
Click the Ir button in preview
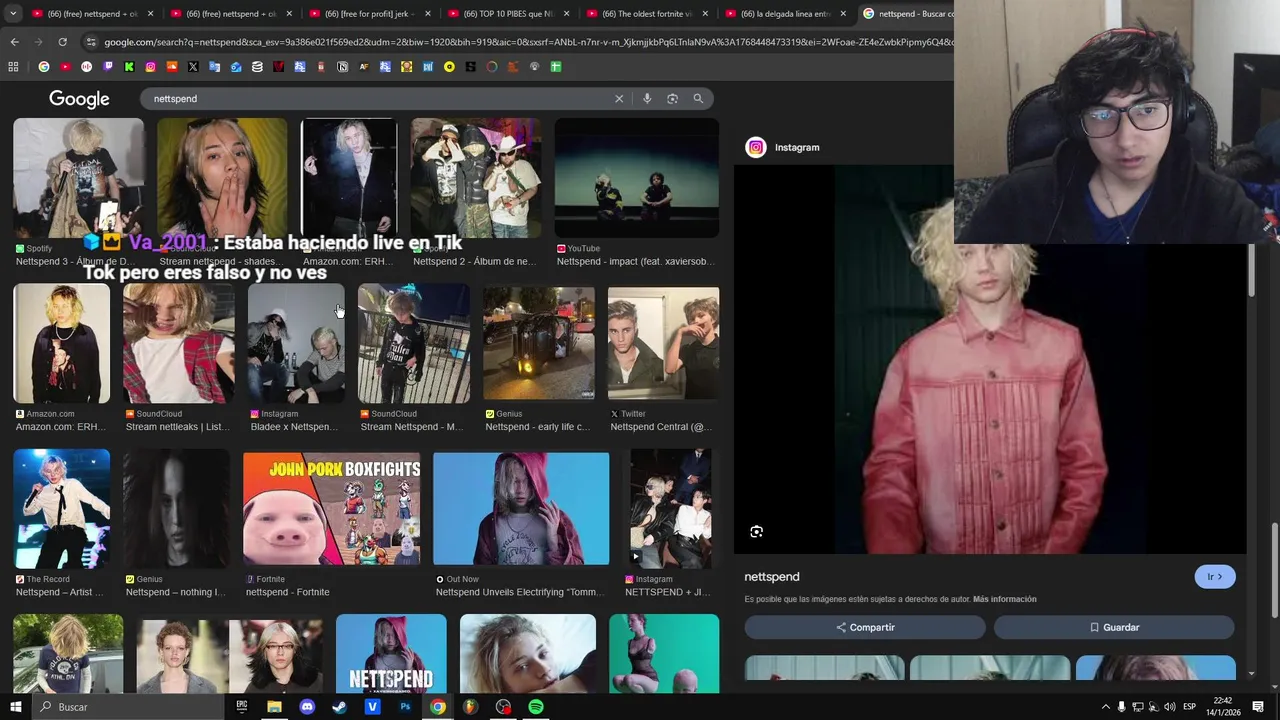[x=1215, y=577]
